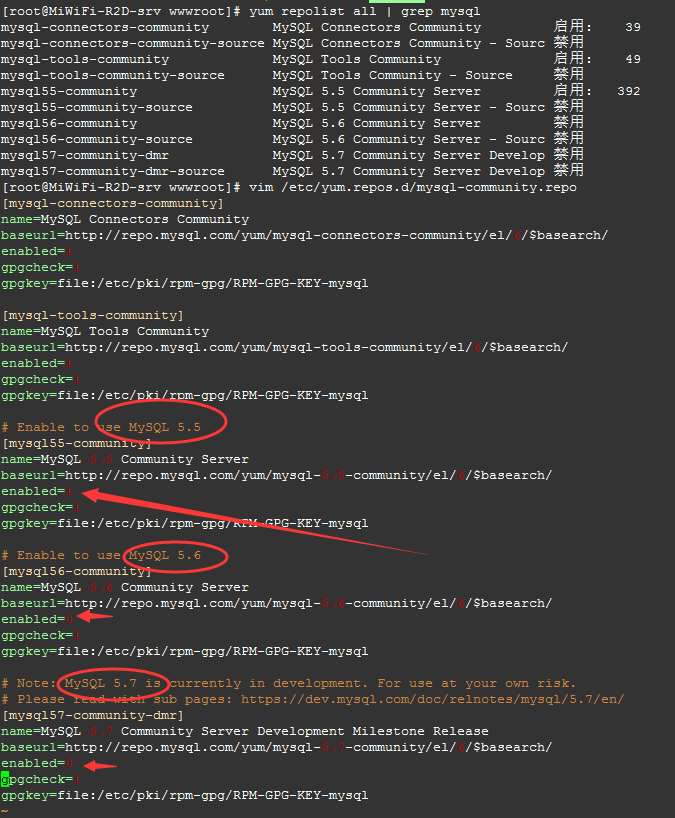Click the [mysql-tools-community] section header
This screenshot has height=818, width=675.
[x=93, y=316]
